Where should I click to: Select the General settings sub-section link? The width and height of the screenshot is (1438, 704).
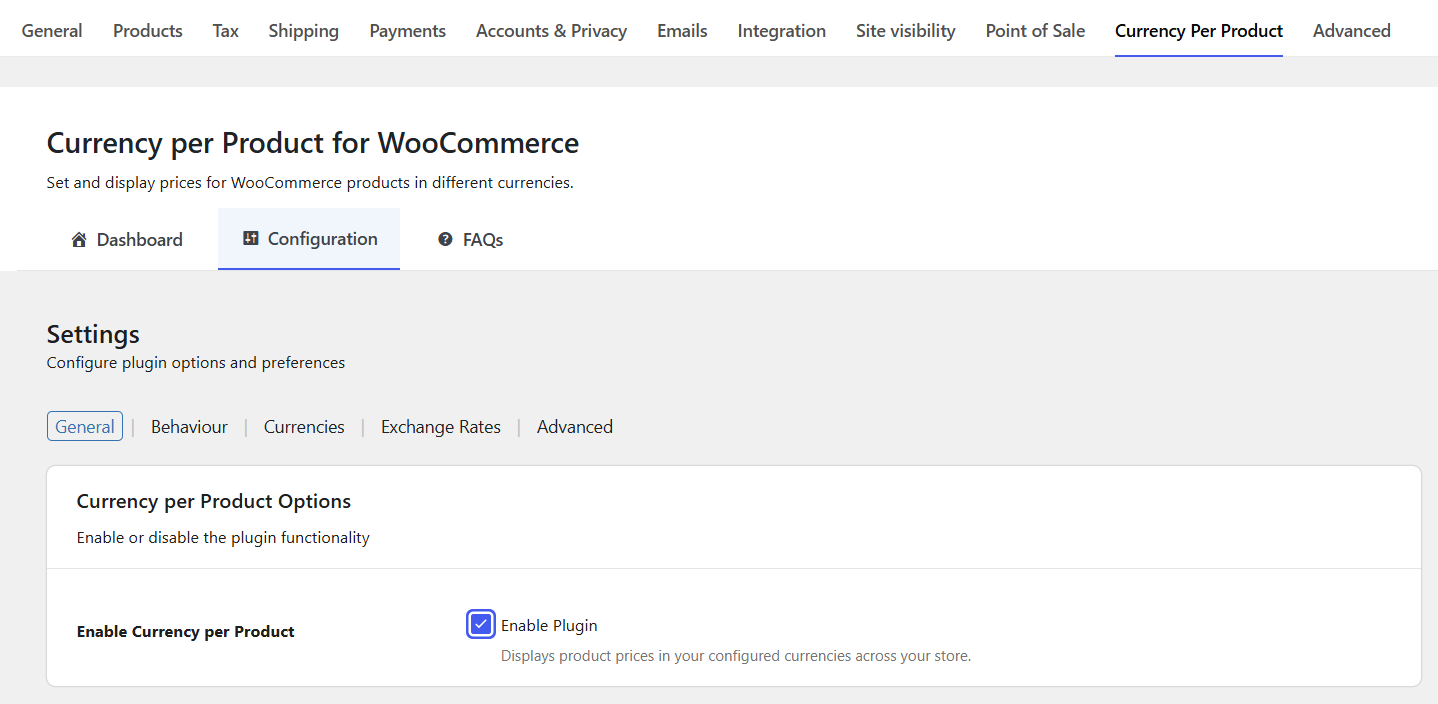(85, 426)
